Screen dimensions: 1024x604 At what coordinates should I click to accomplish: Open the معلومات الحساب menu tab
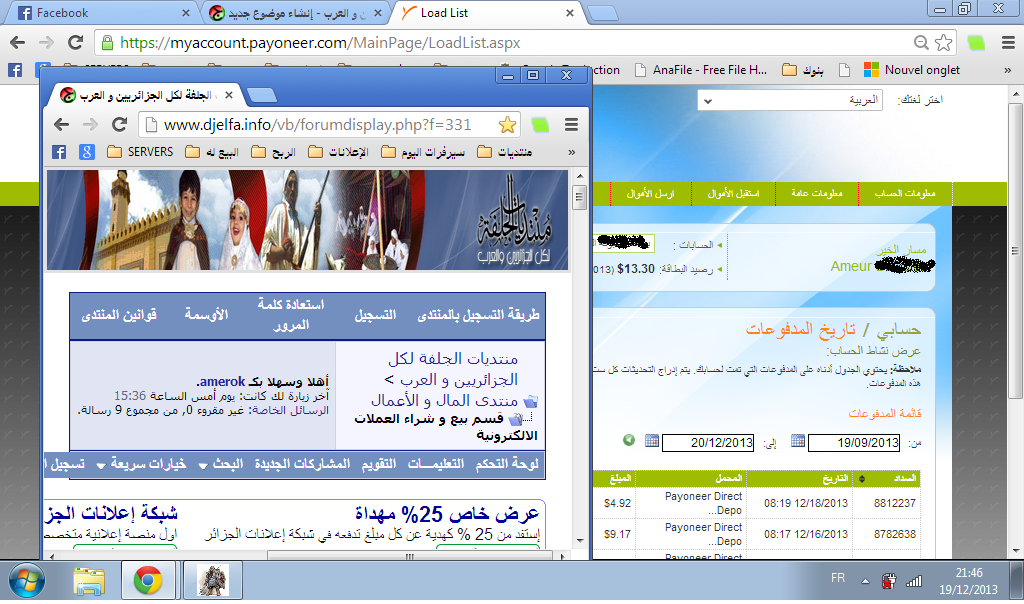[904, 194]
